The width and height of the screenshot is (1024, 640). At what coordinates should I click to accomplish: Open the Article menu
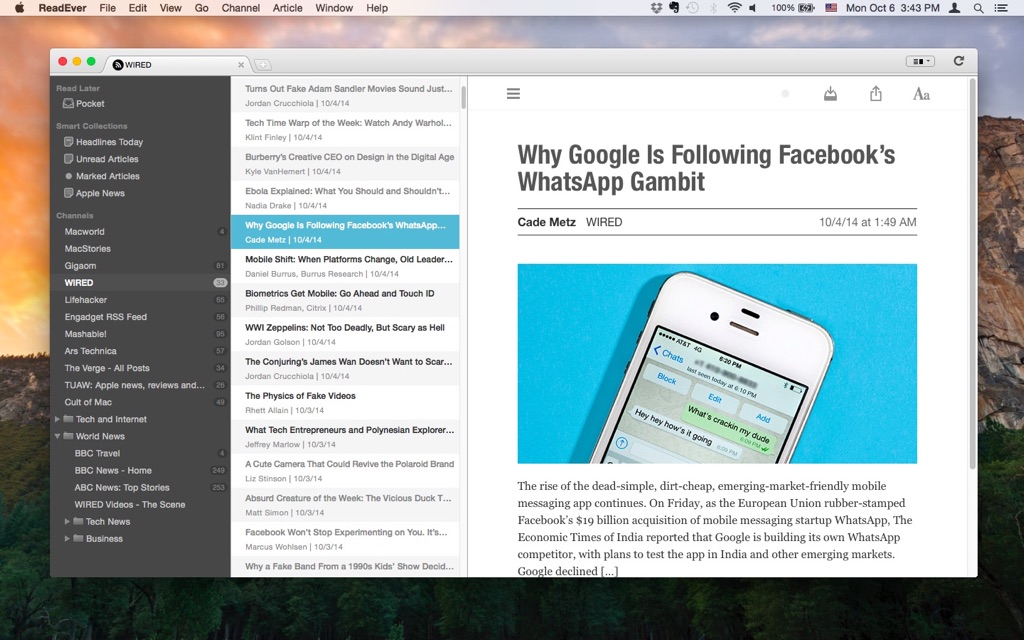point(287,8)
